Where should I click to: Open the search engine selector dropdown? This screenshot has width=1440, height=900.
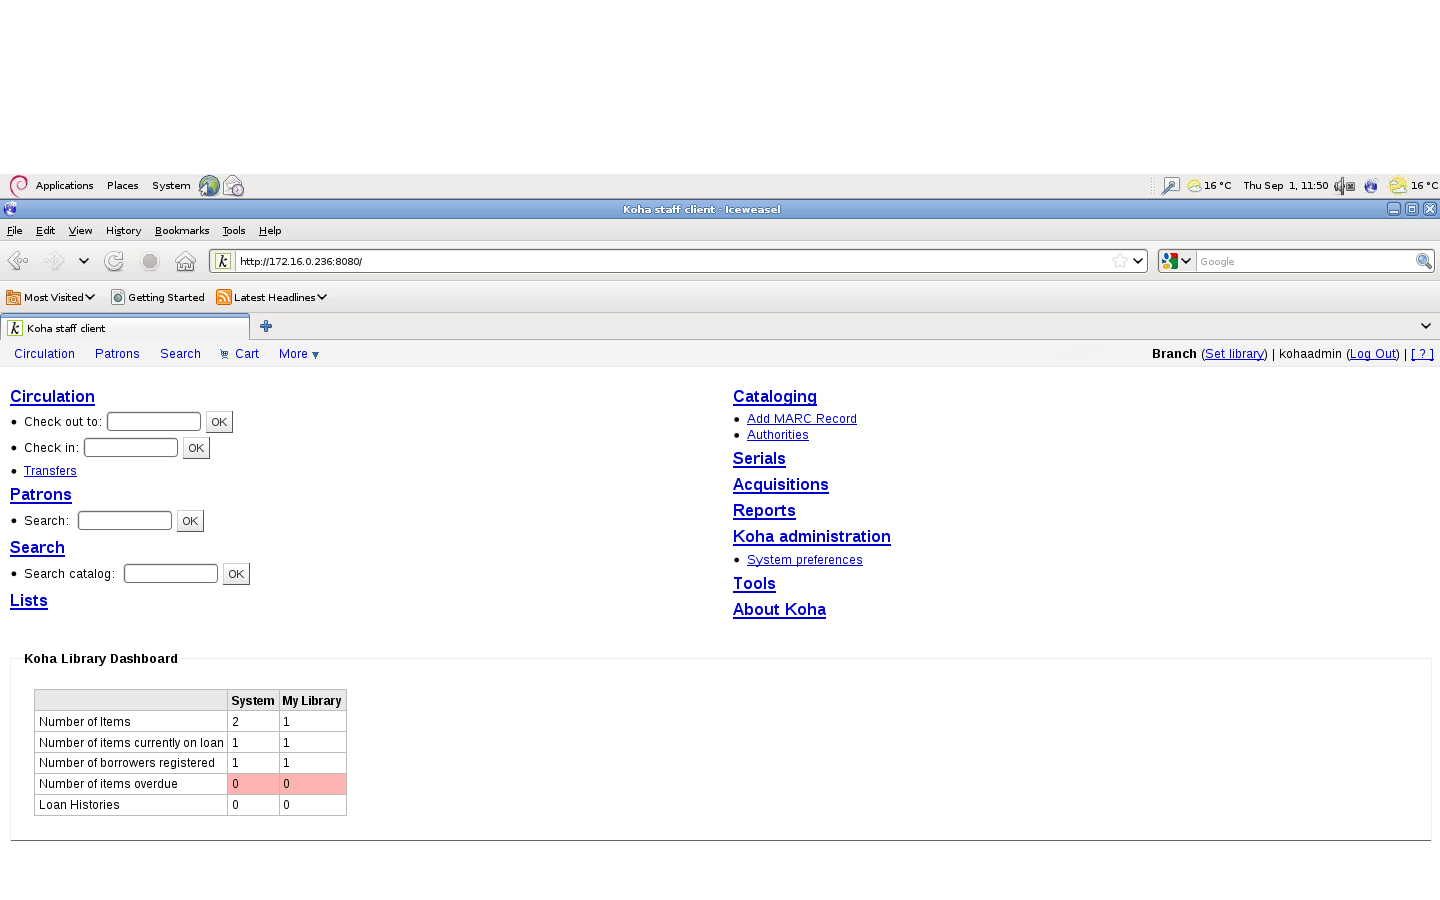pos(1176,261)
